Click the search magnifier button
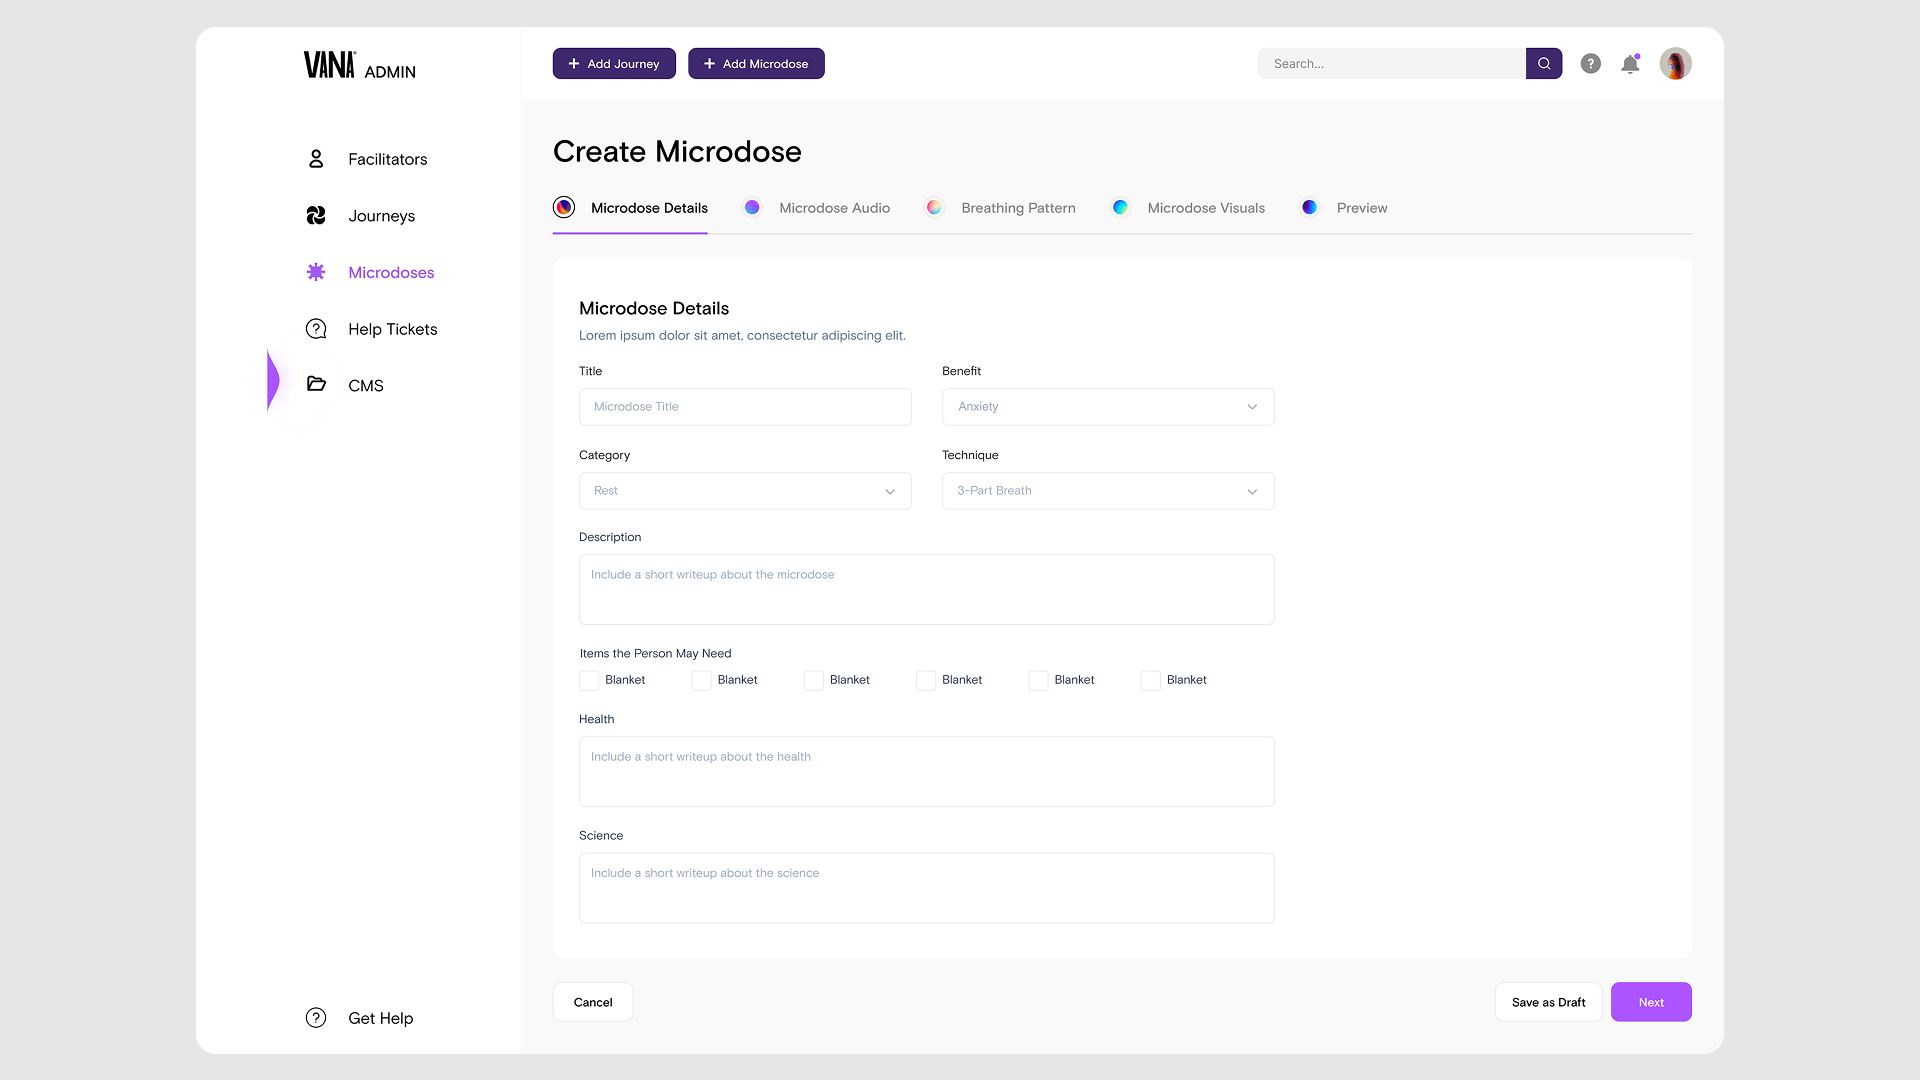The height and width of the screenshot is (1080, 1920). click(x=1544, y=64)
